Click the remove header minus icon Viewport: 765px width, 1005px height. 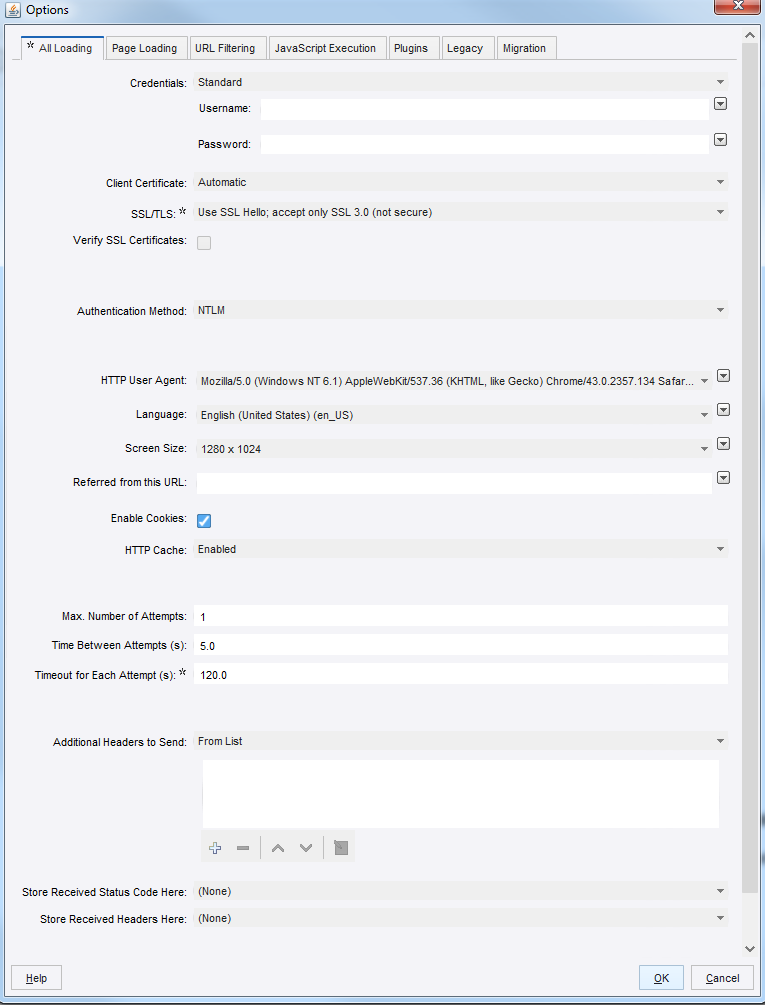(243, 848)
